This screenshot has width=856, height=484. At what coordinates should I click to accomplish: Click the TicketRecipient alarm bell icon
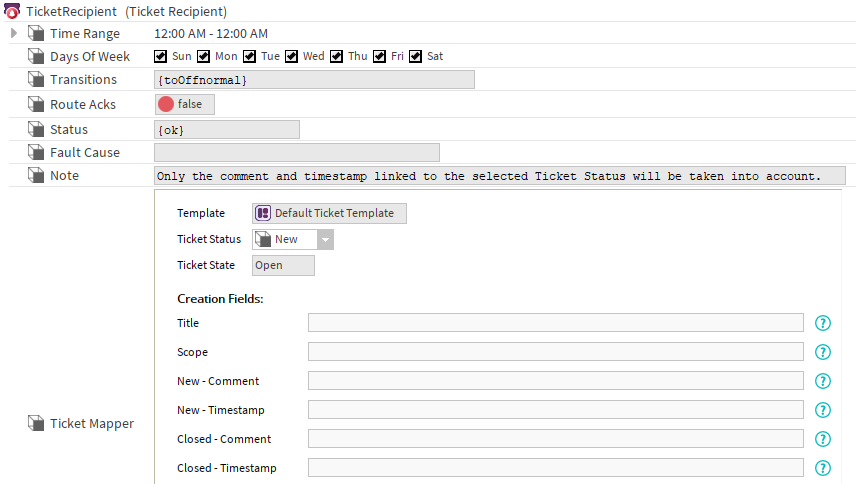(x=11, y=11)
